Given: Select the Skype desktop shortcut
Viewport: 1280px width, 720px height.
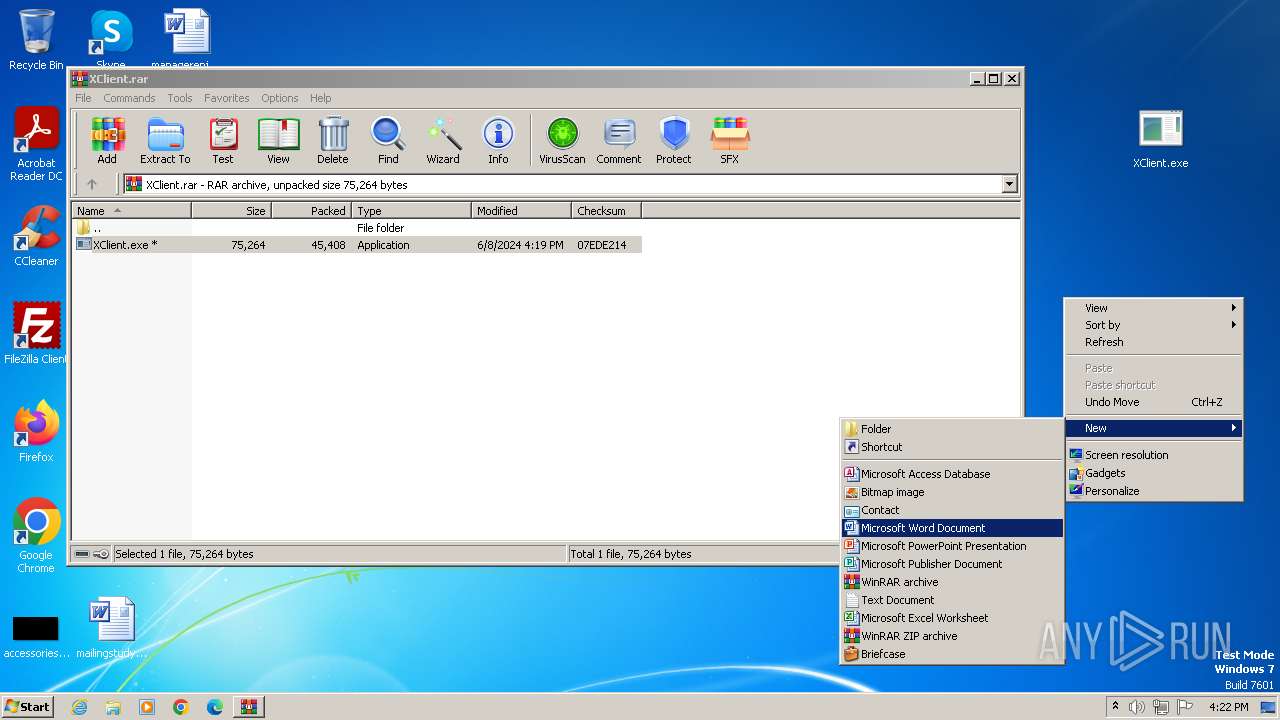Looking at the screenshot, I should [x=111, y=38].
